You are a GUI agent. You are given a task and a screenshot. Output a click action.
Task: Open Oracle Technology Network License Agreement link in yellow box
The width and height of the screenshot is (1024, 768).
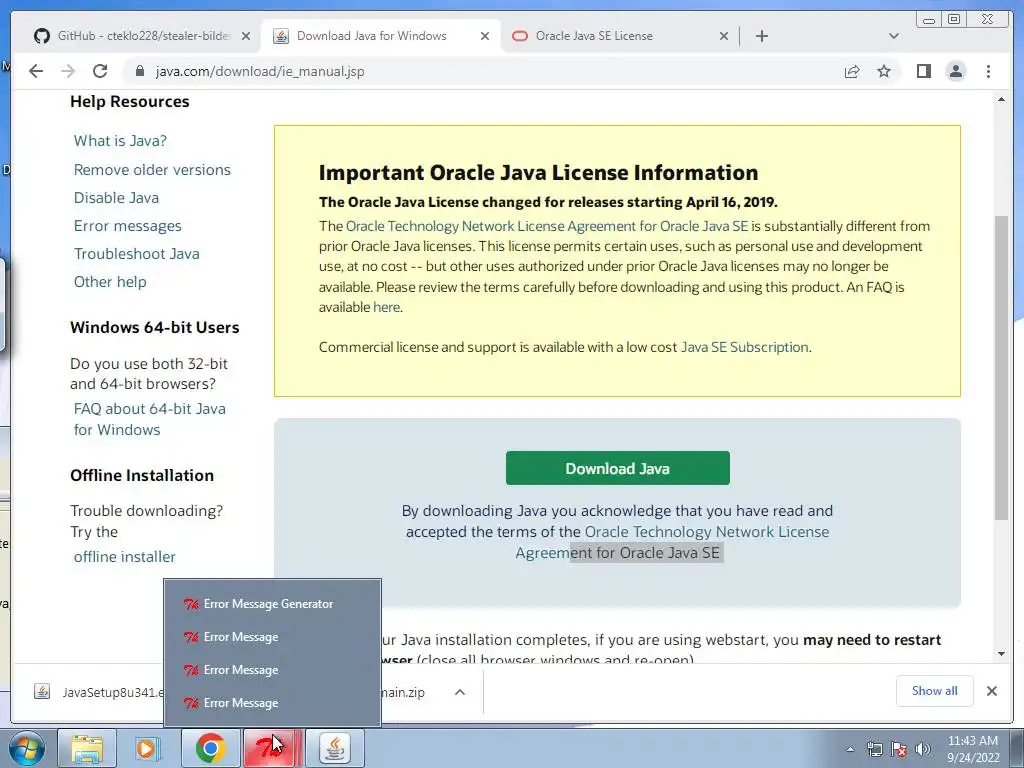[x=547, y=226]
